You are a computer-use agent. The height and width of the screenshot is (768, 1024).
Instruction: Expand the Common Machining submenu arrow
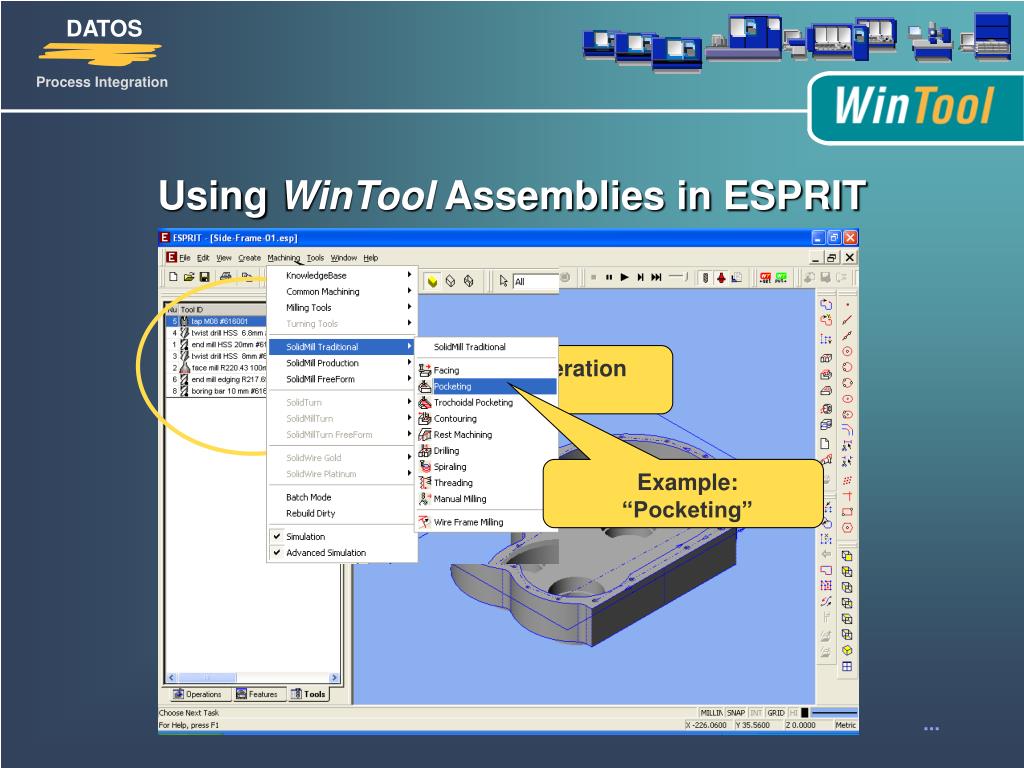click(409, 291)
